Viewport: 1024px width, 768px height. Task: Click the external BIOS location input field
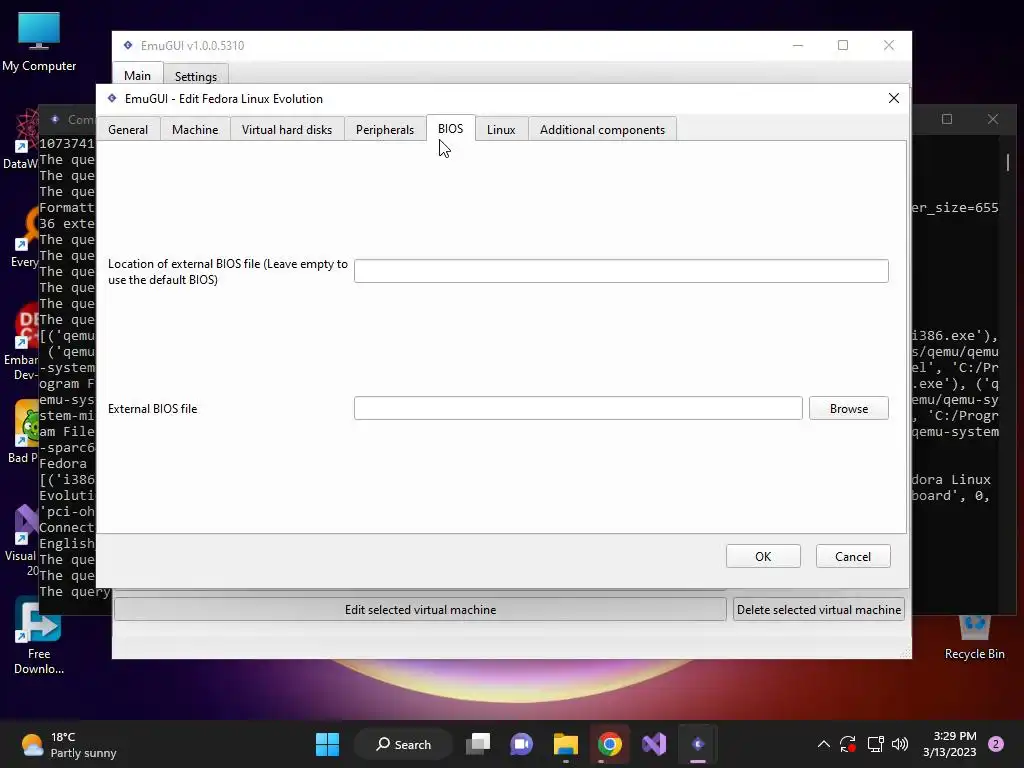pos(621,271)
